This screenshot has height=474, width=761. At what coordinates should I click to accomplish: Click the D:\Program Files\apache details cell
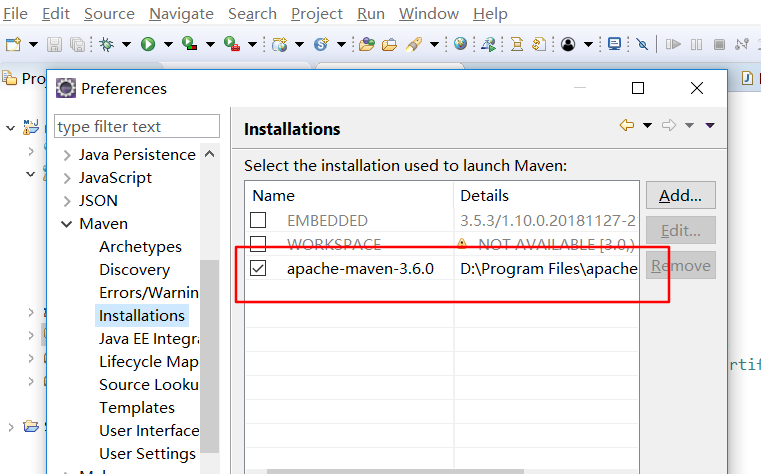click(548, 268)
